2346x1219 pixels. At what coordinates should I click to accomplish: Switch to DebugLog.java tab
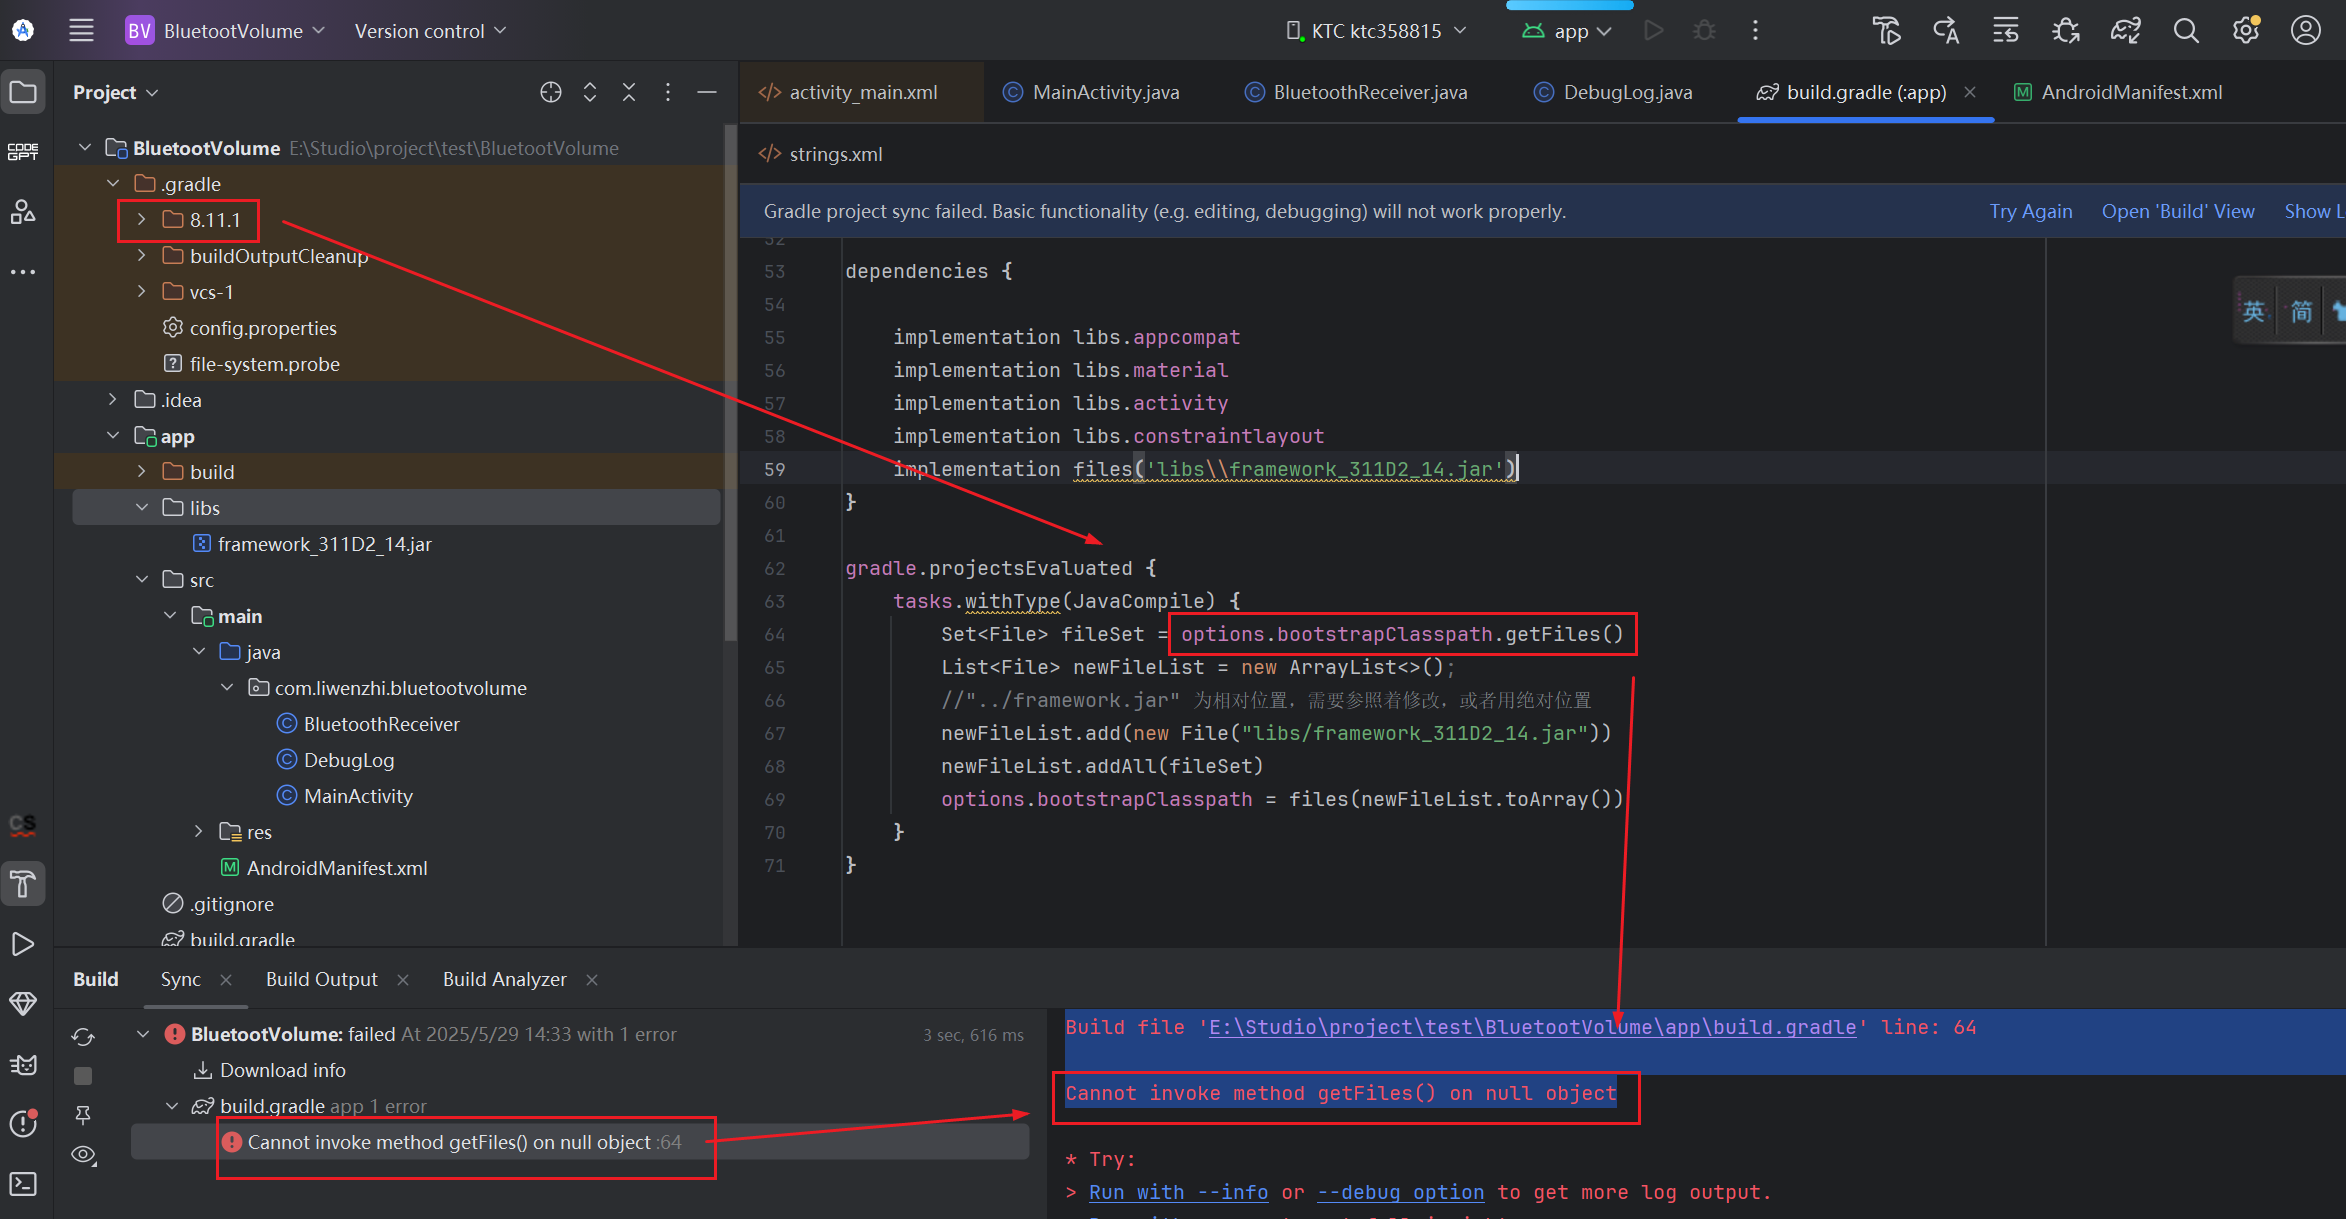click(1613, 92)
